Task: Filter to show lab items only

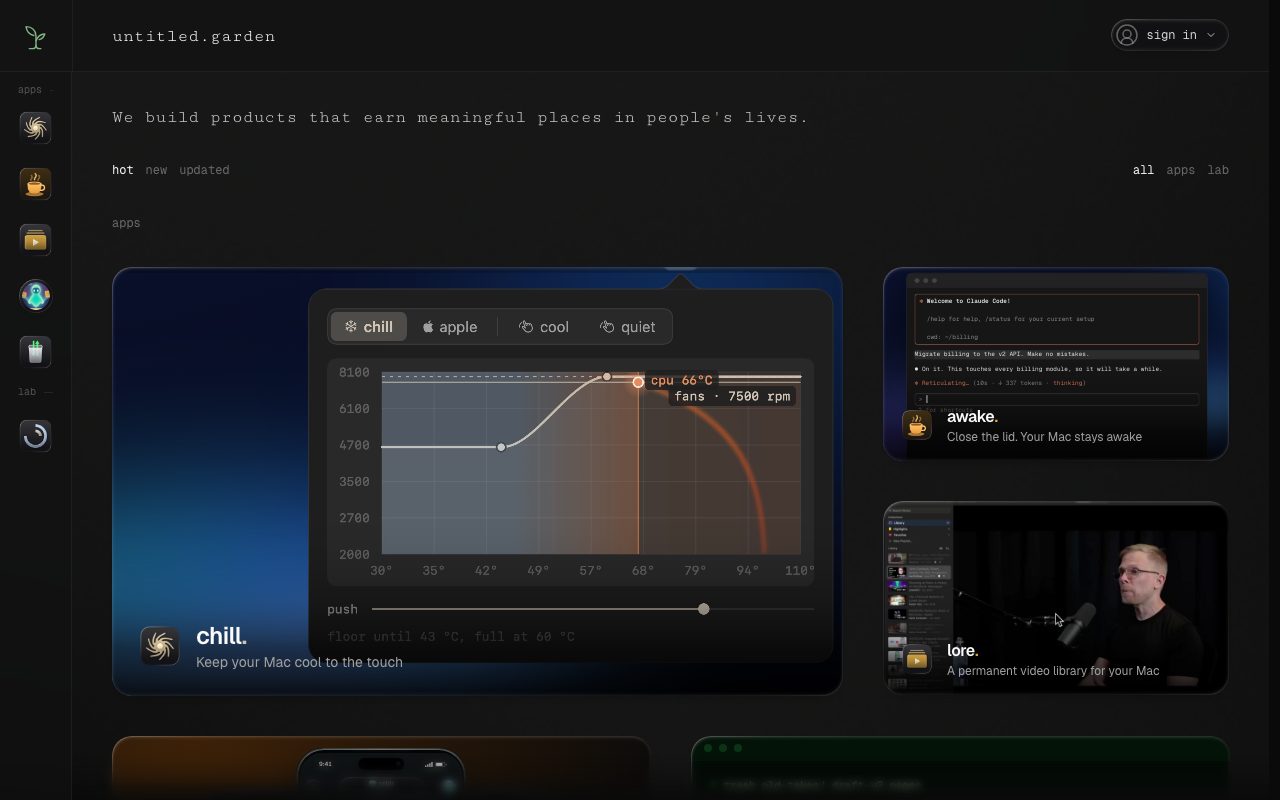Action: click(x=1218, y=170)
